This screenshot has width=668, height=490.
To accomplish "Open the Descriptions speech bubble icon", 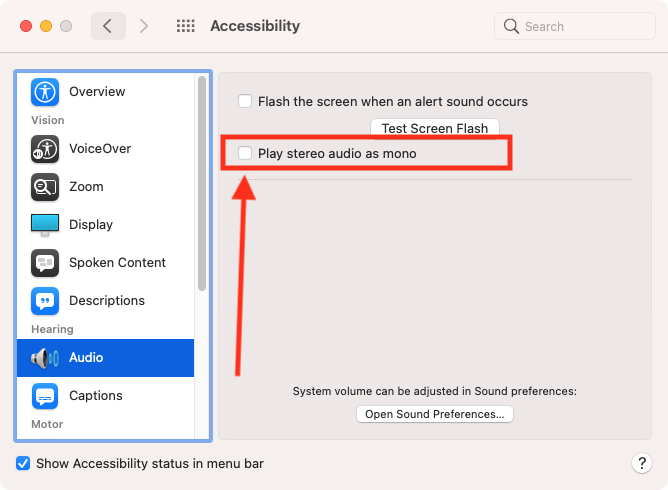I will pyautogui.click(x=45, y=301).
